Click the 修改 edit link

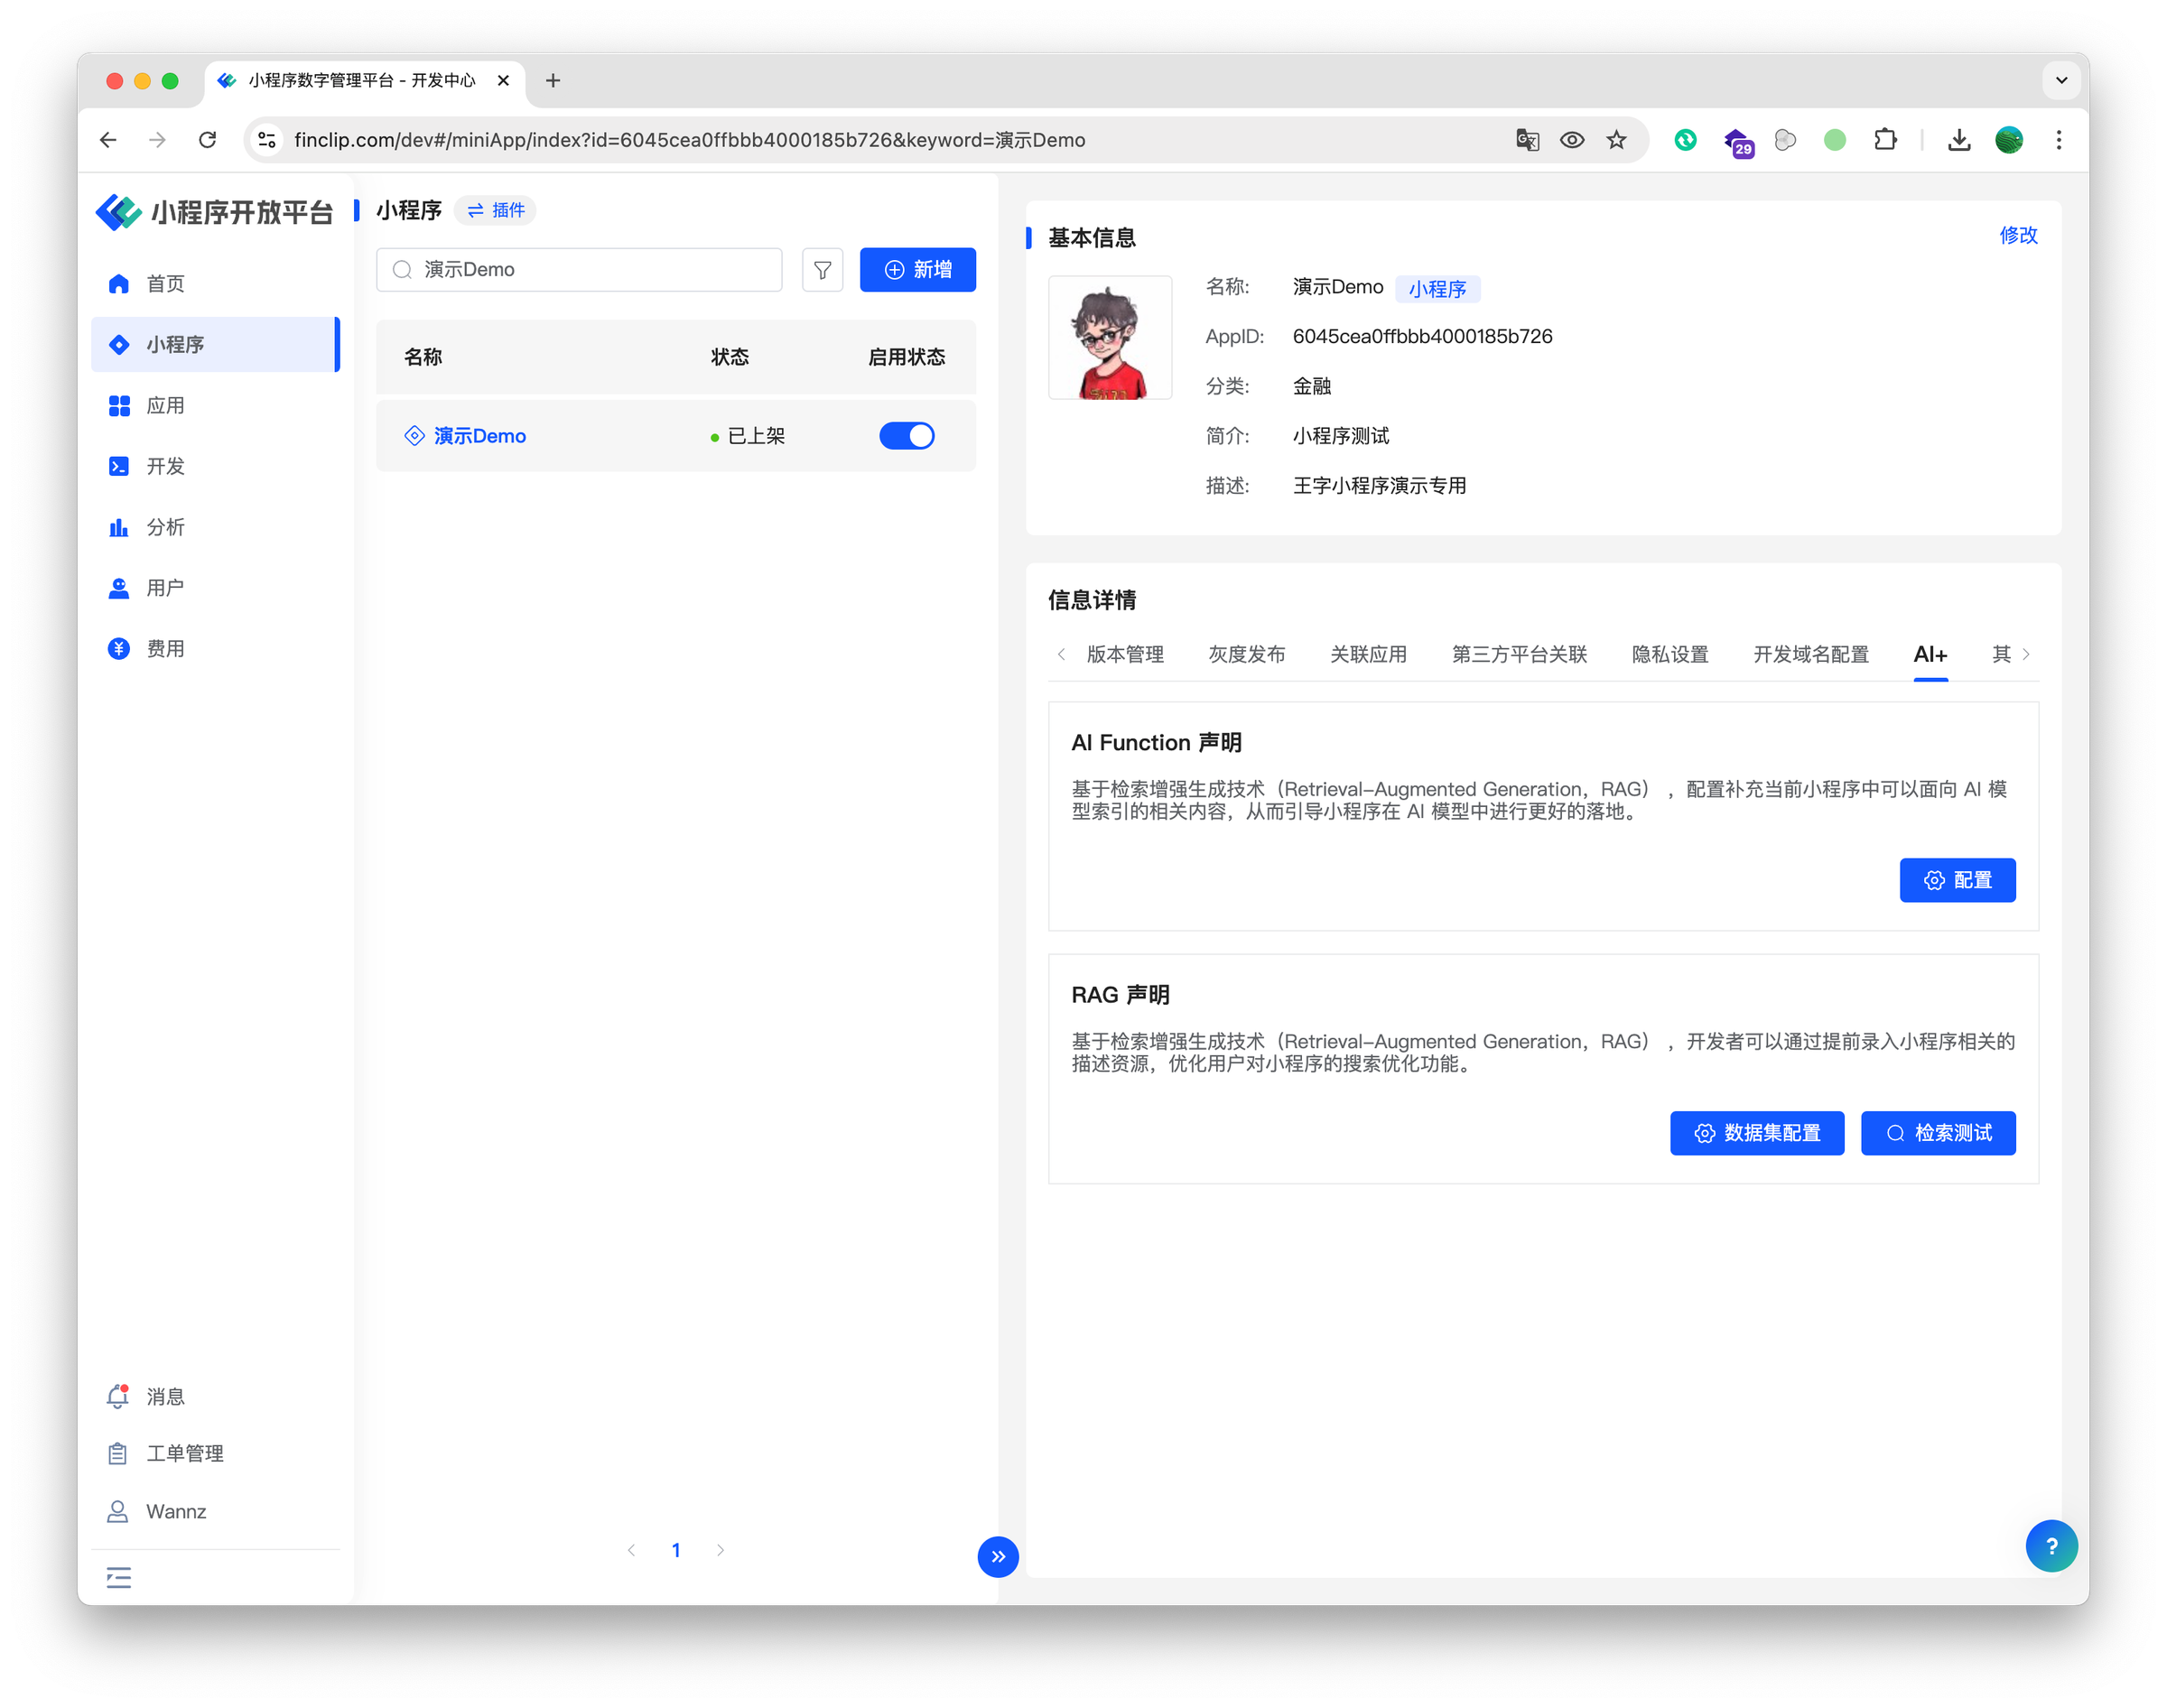pos(2017,236)
